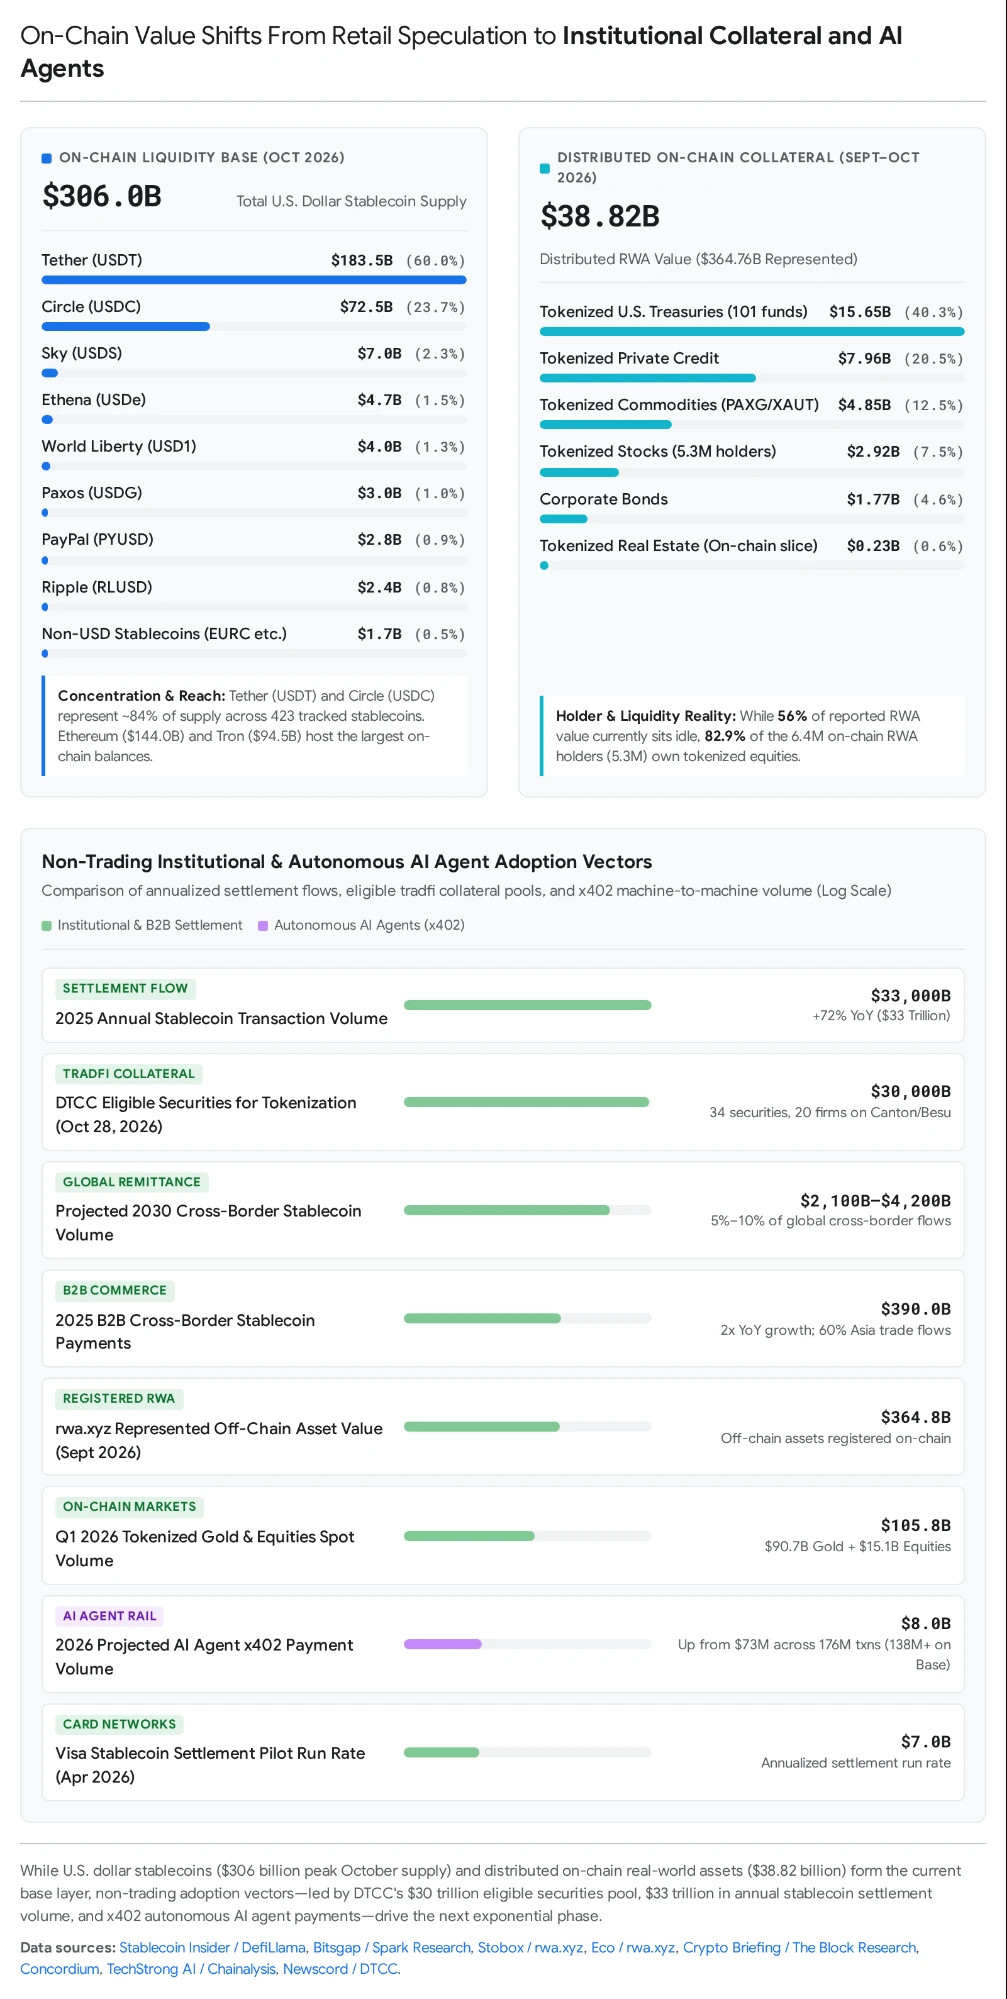Click DTCC Eligible Securities for Tokenization title
1007x1999 pixels.
pos(206,1114)
